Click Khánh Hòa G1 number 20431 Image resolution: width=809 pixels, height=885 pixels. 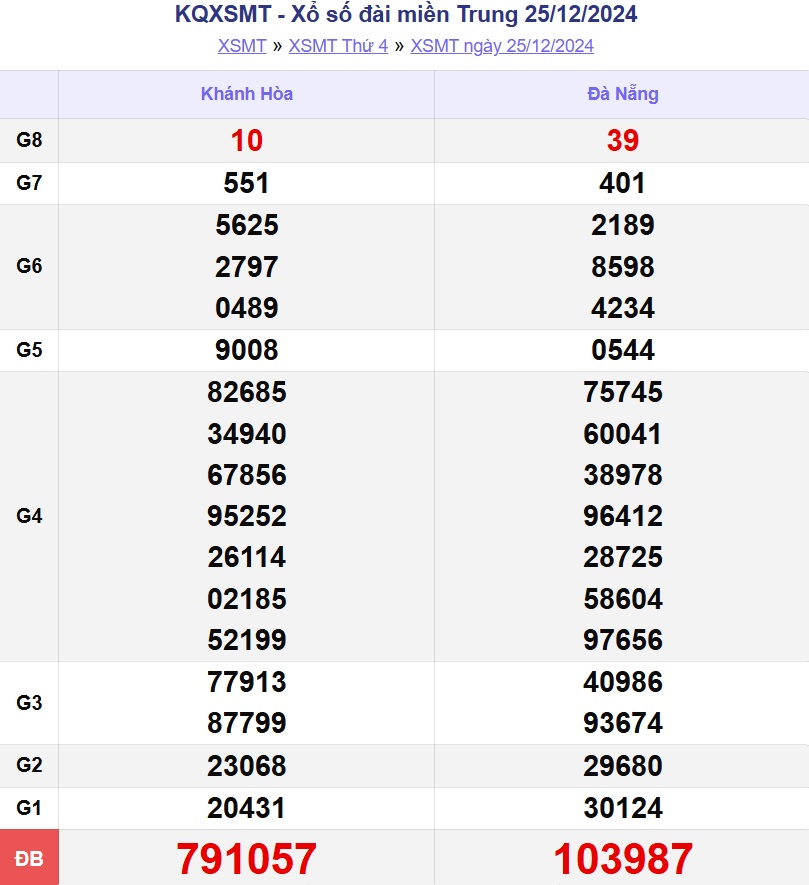(247, 808)
